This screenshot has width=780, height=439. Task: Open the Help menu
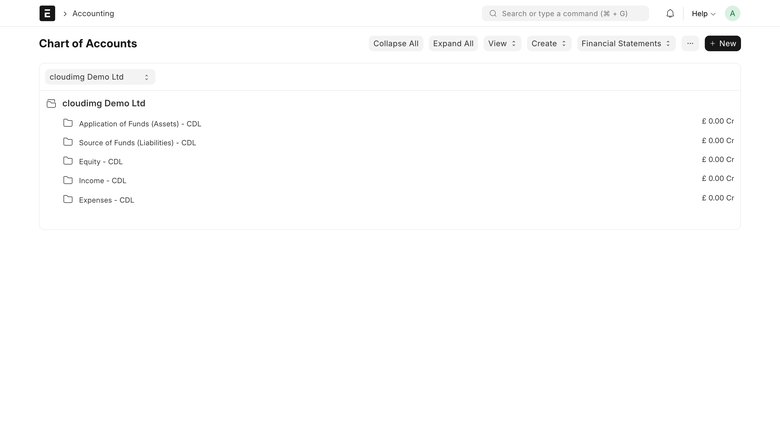click(x=703, y=13)
